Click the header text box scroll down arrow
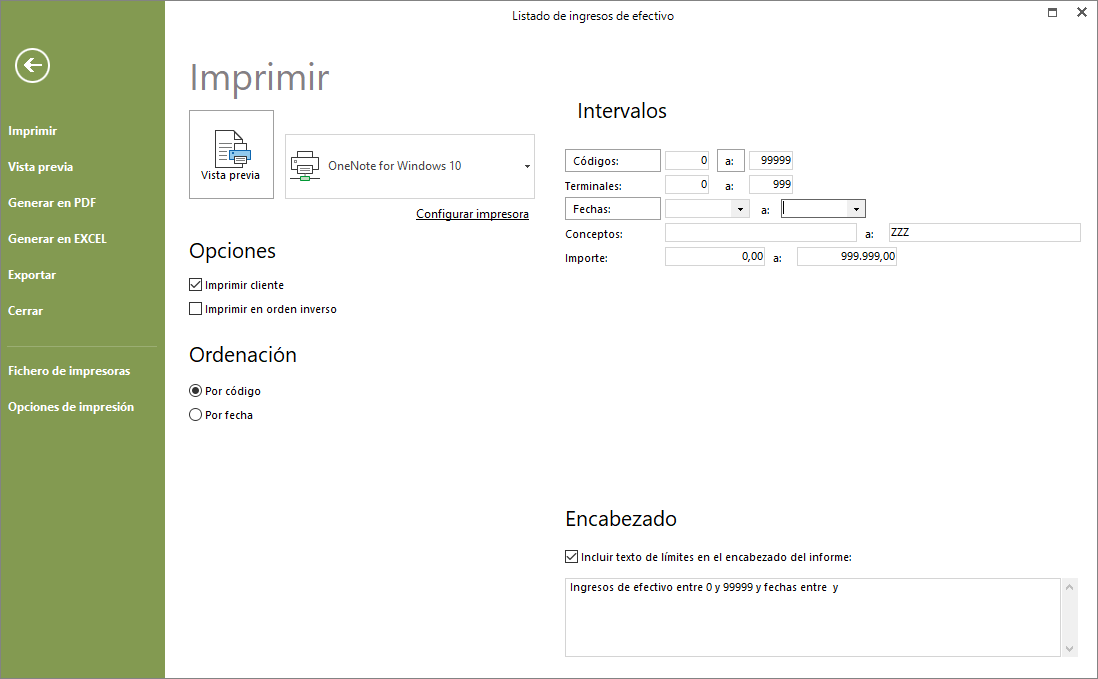 coord(1069,649)
